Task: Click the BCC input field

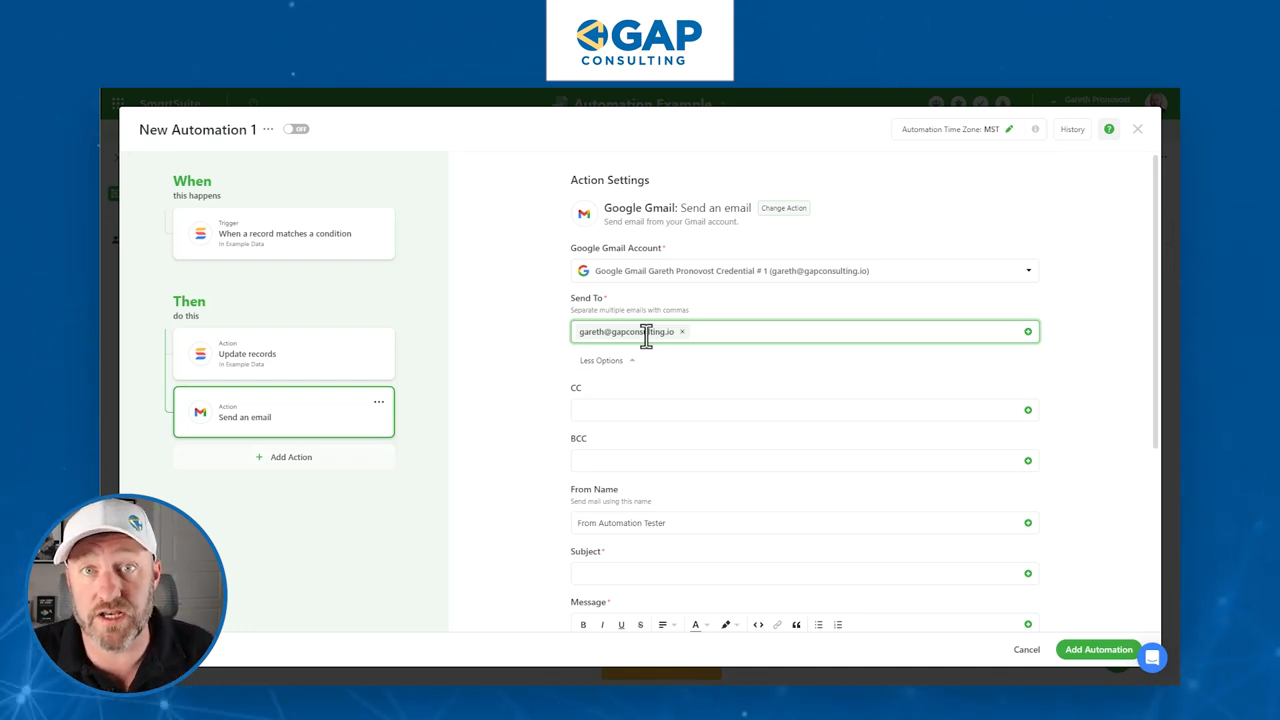Action: coord(805,461)
